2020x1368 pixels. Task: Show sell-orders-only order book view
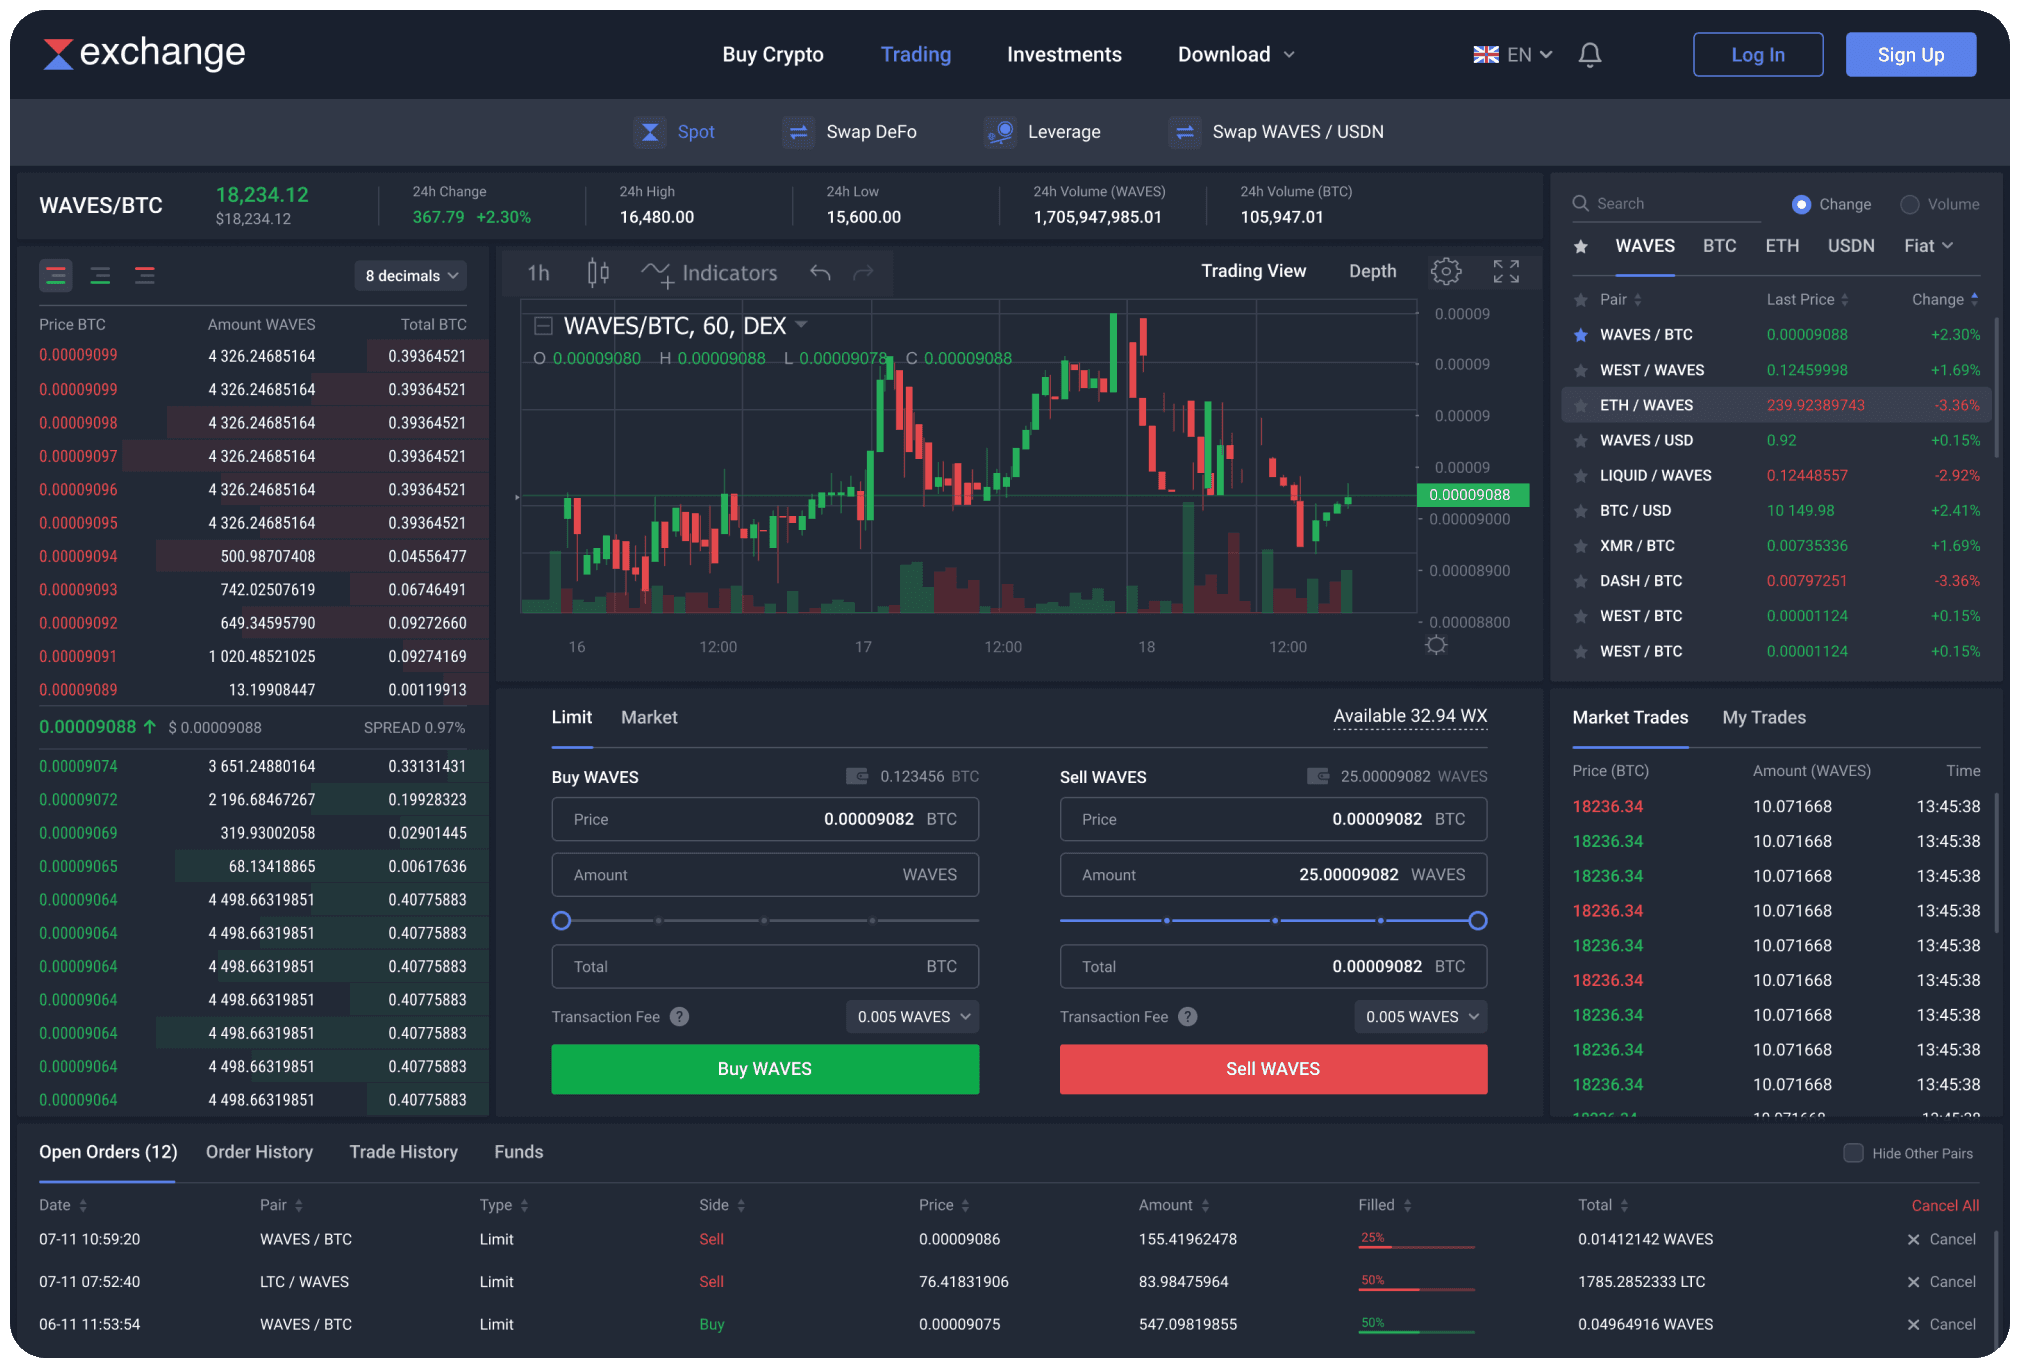pos(145,275)
